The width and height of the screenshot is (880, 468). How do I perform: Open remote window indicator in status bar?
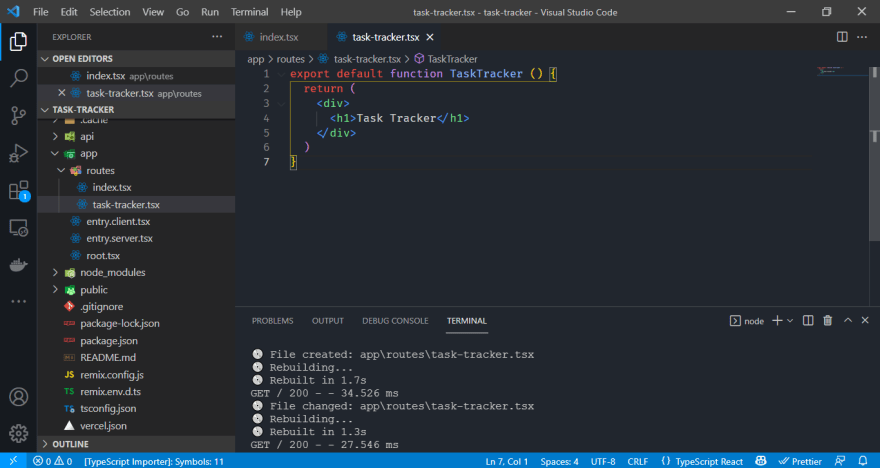(x=13, y=461)
